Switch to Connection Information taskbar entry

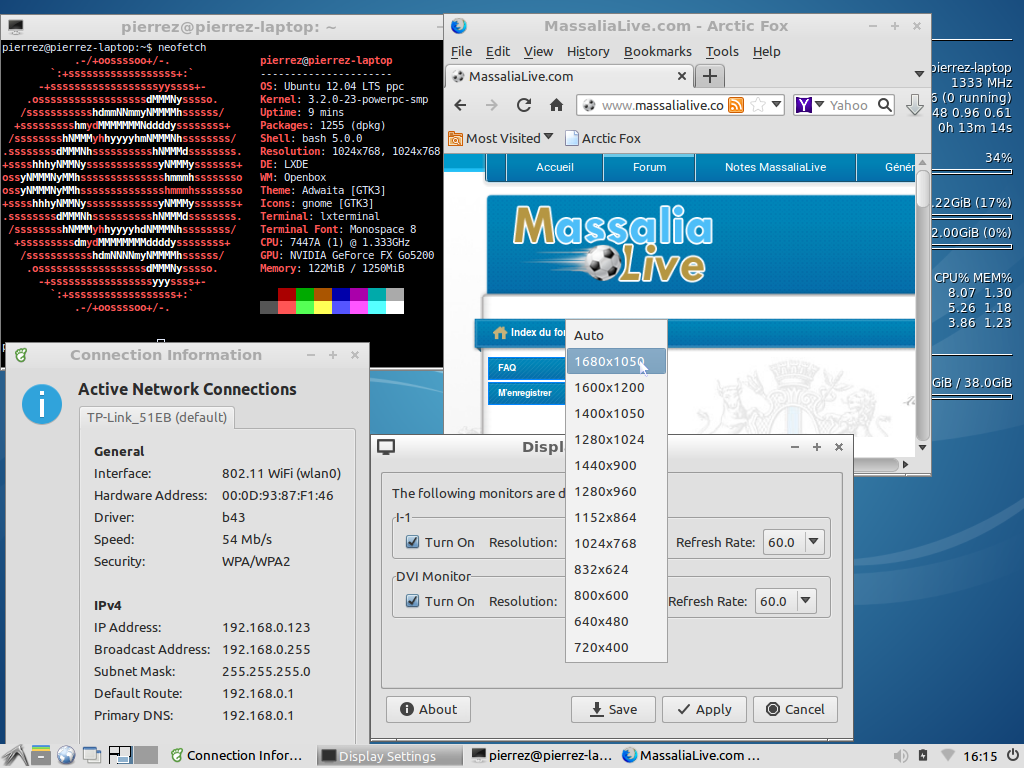click(237, 756)
